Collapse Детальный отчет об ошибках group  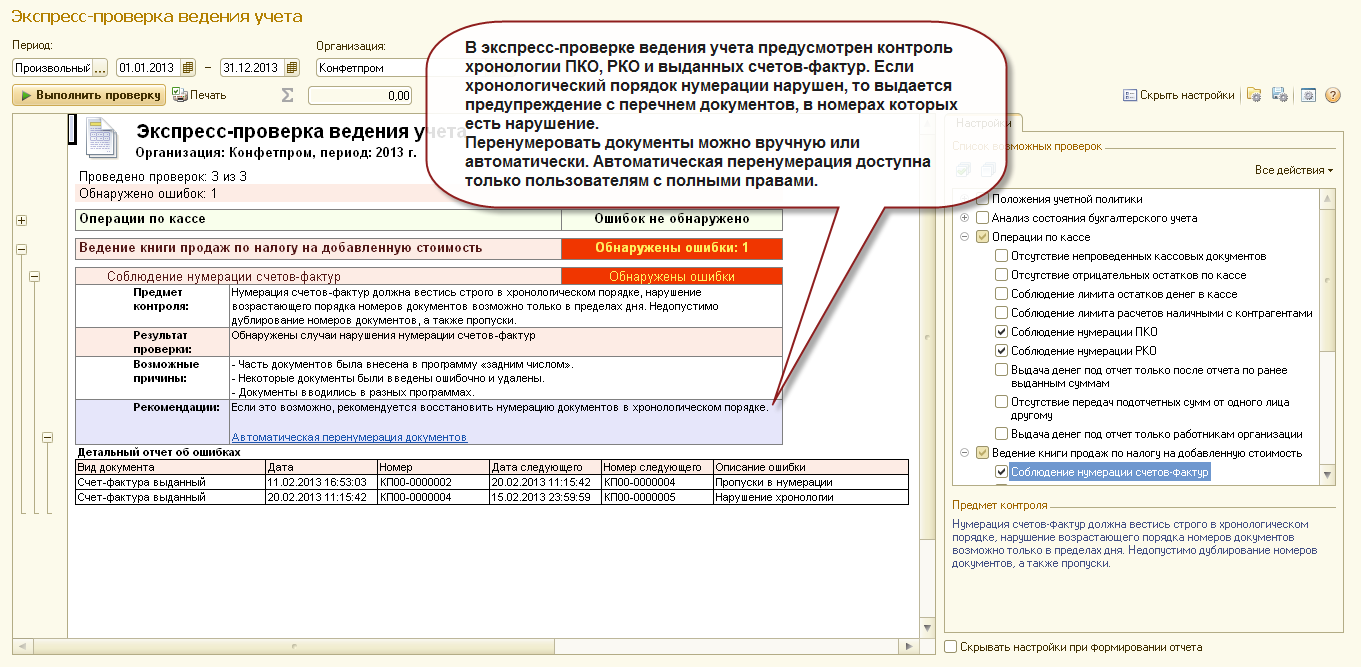[46, 437]
